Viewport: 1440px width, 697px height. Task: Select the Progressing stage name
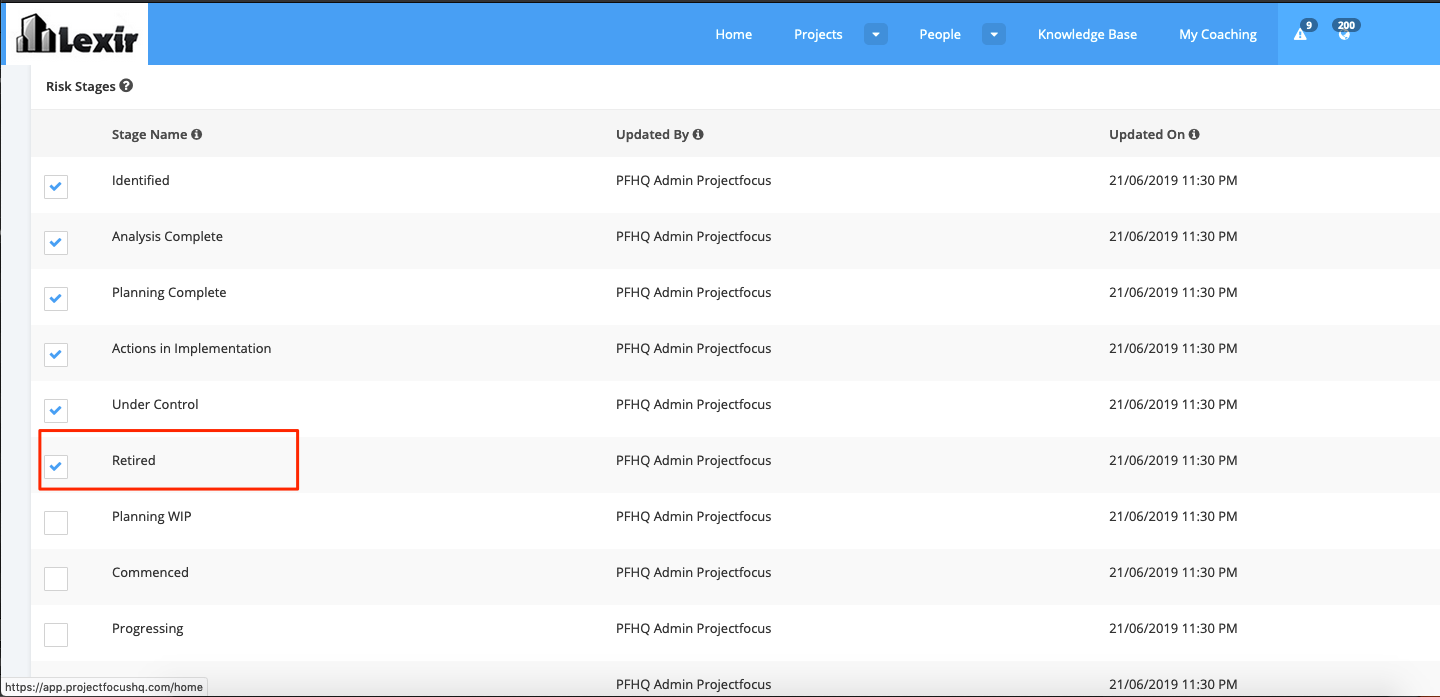(x=148, y=628)
